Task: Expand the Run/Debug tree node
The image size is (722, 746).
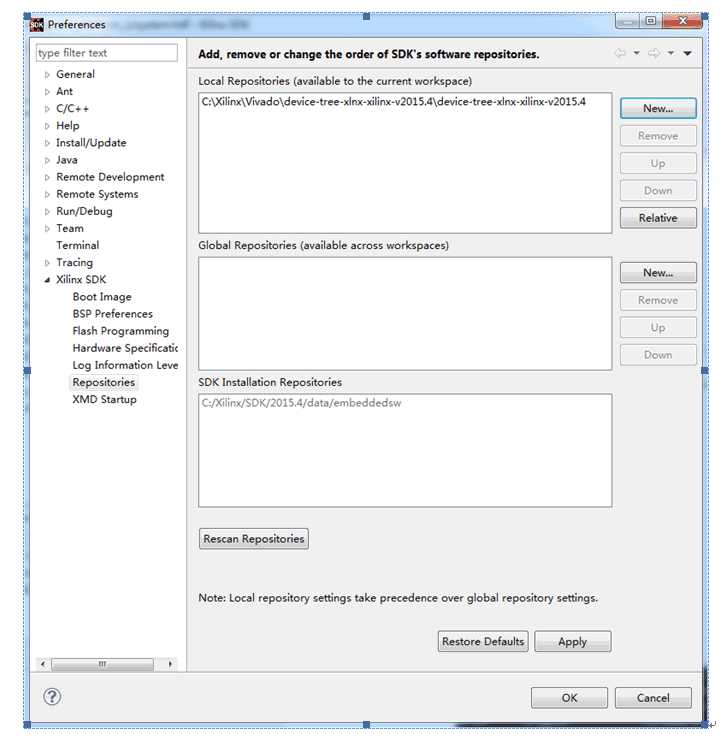Action: pos(47,211)
